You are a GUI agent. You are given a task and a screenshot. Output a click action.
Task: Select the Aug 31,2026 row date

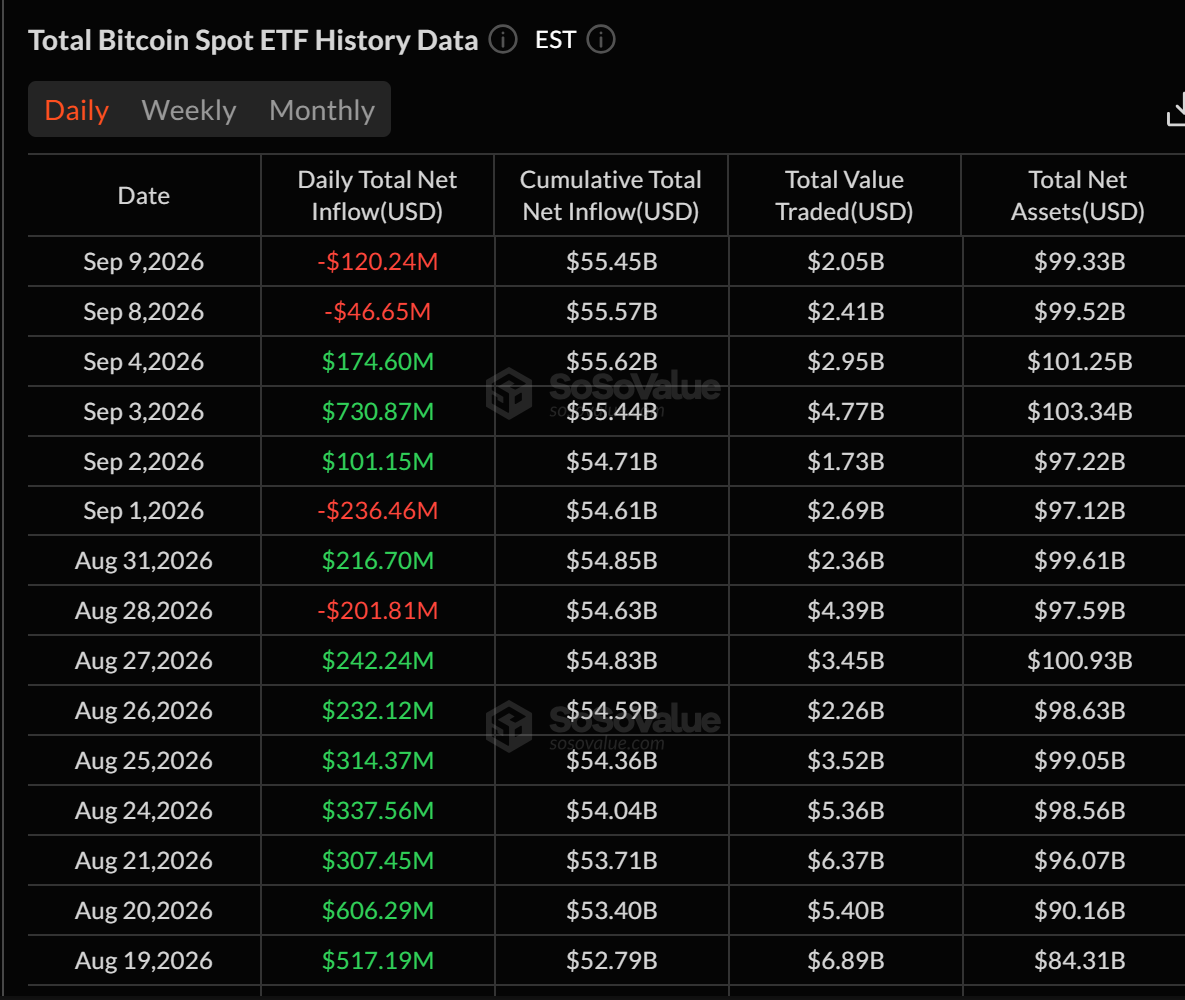[144, 561]
